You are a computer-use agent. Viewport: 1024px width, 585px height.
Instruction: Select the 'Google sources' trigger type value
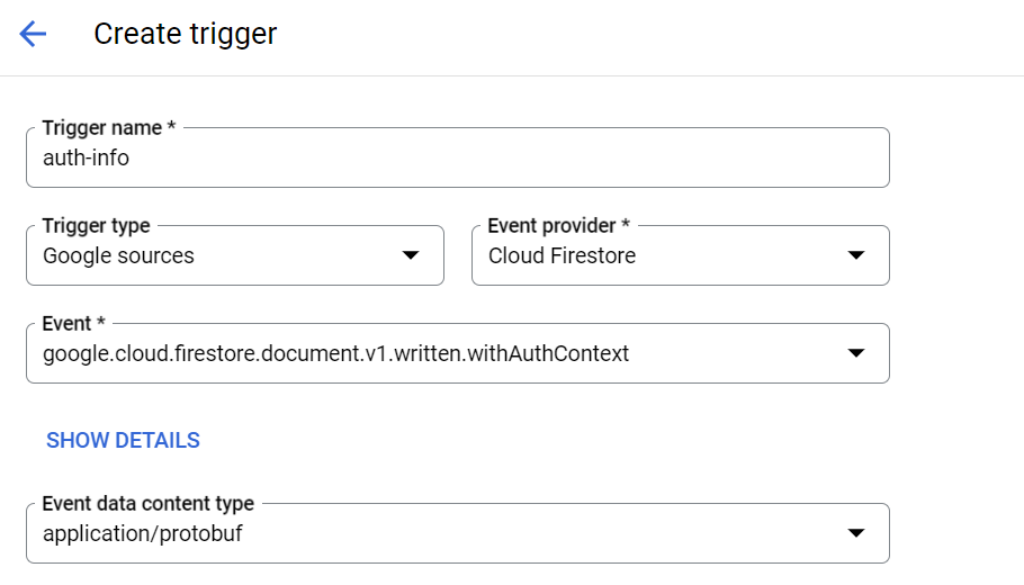click(118, 256)
